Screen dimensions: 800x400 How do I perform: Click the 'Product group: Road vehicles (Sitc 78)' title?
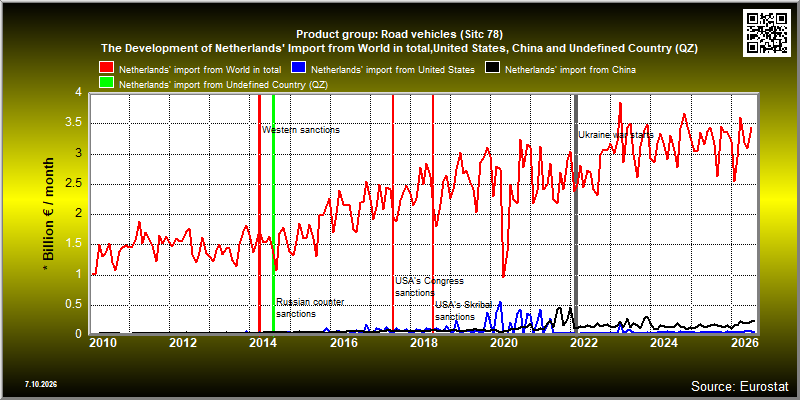pos(399,35)
